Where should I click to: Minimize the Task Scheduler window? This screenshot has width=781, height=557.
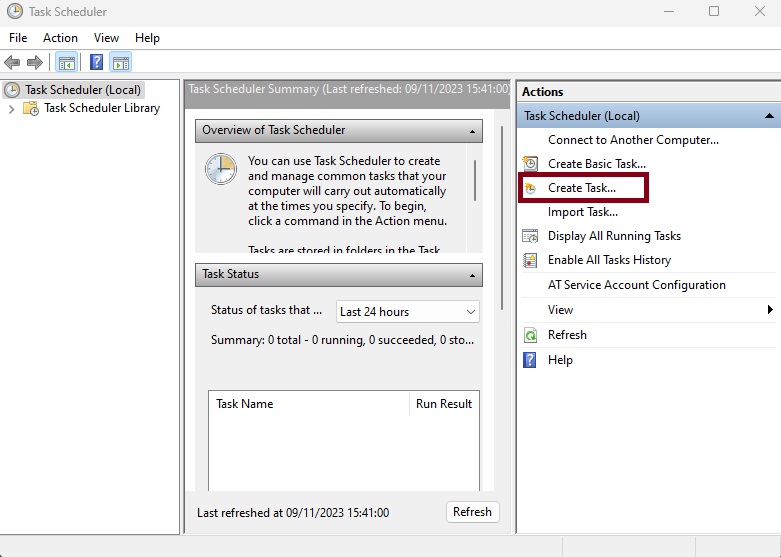coord(669,11)
